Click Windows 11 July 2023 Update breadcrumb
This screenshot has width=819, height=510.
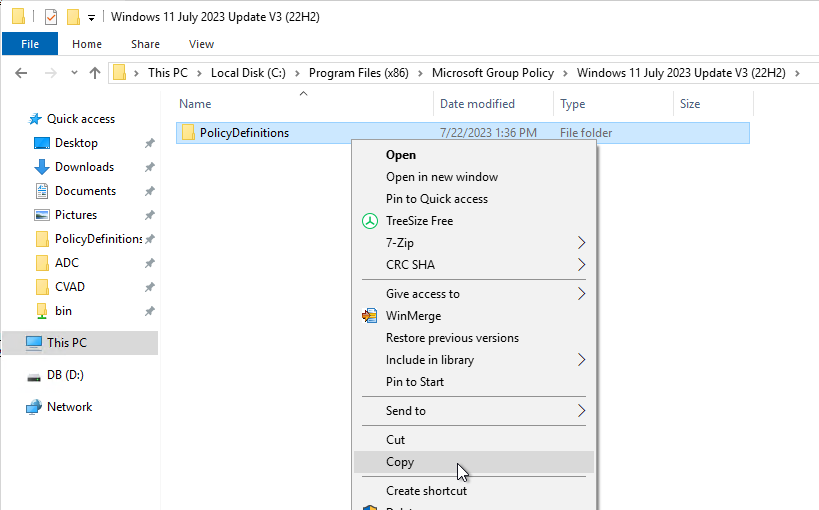[x=681, y=73]
